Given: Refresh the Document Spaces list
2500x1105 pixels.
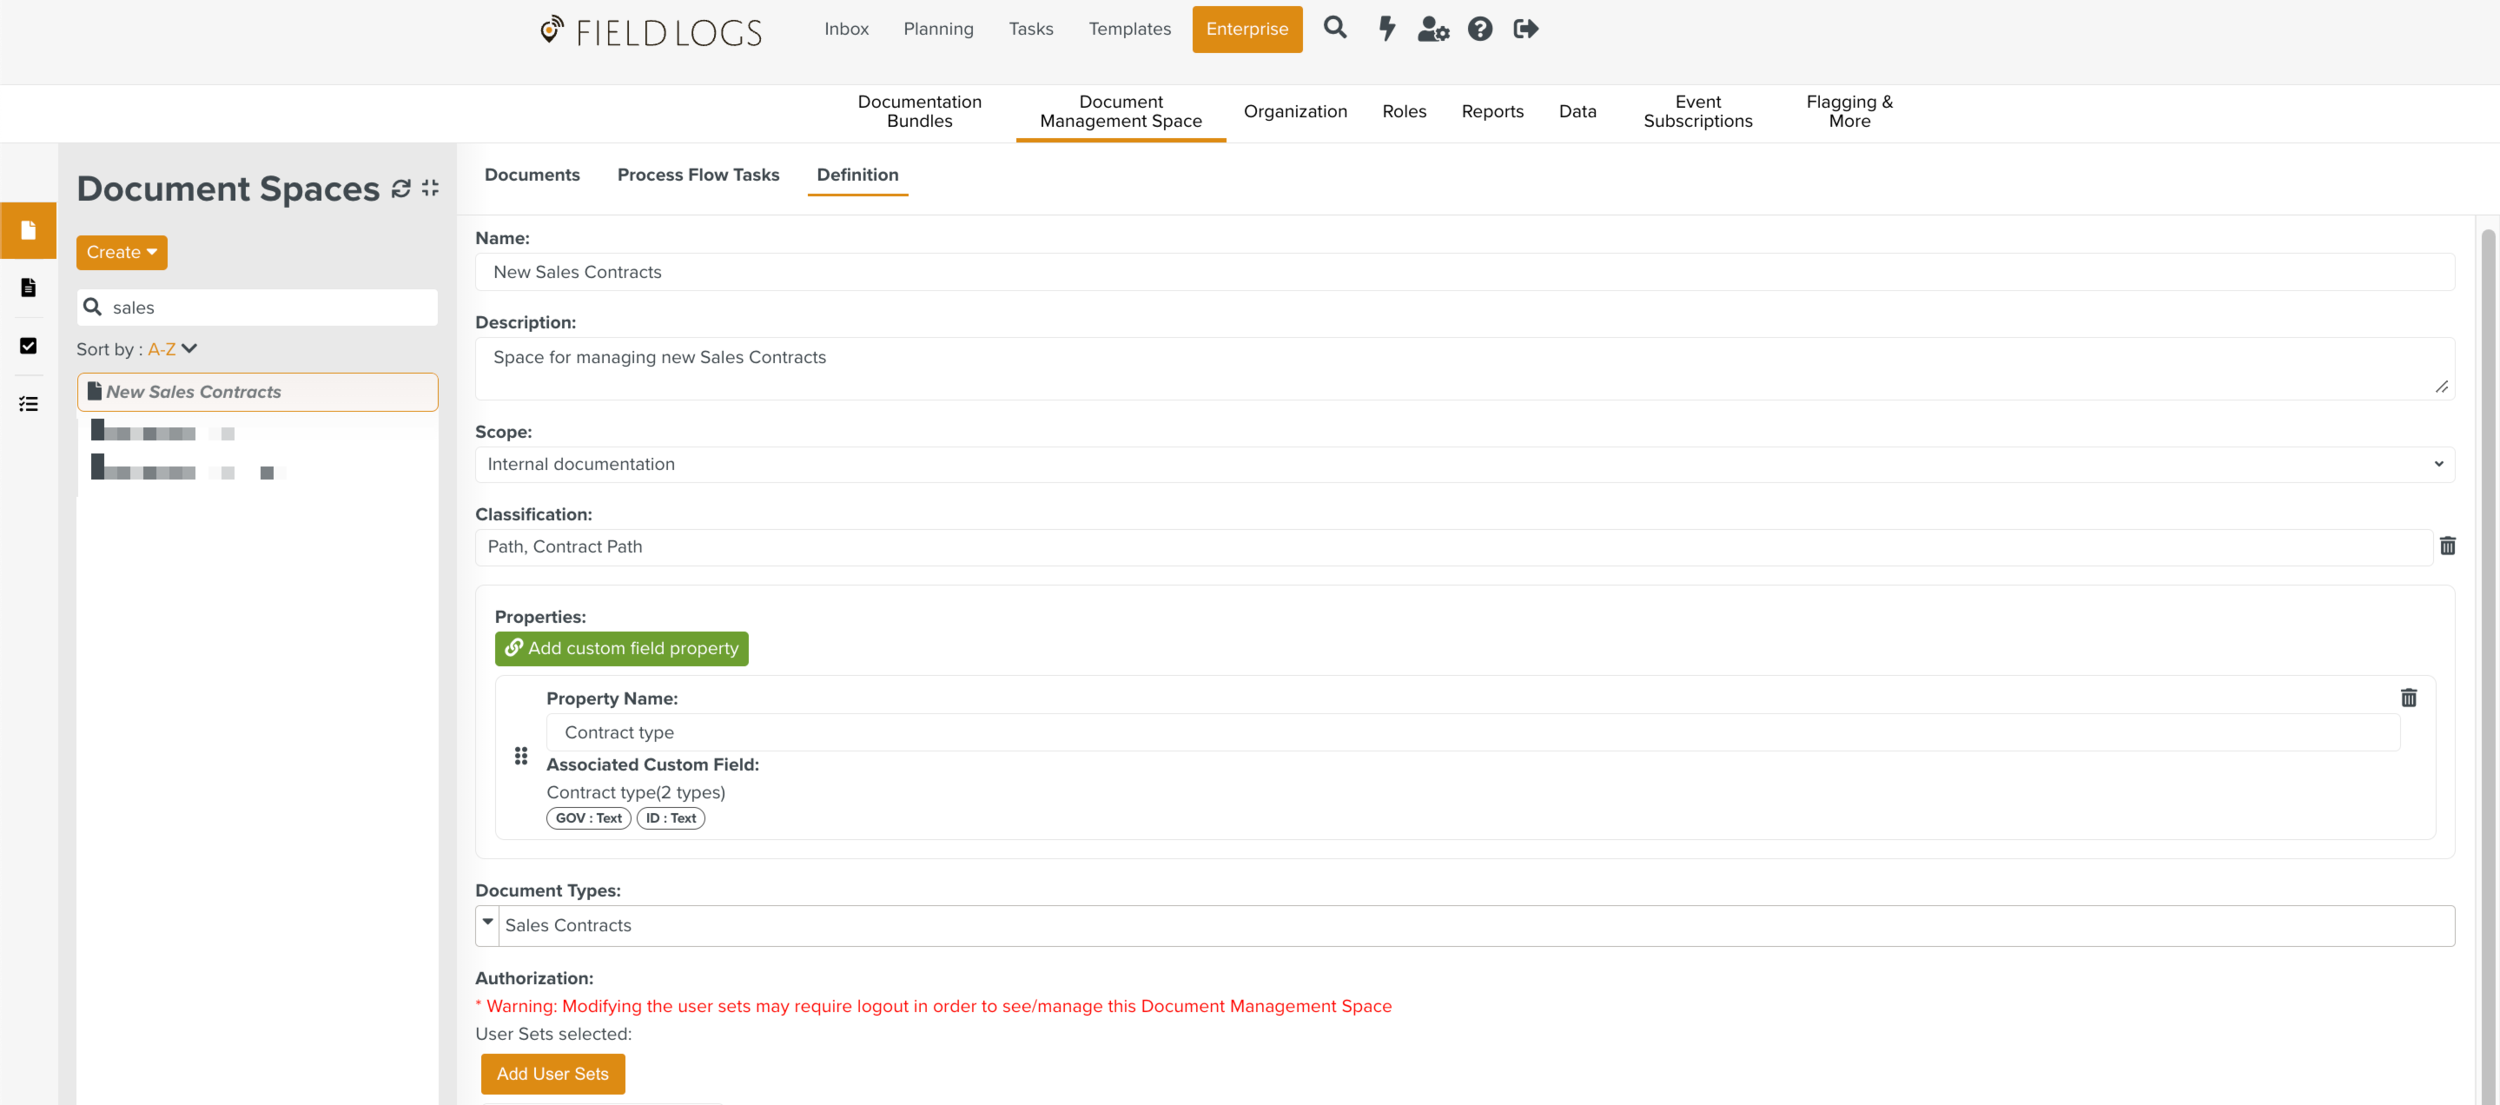Looking at the screenshot, I should [x=401, y=189].
